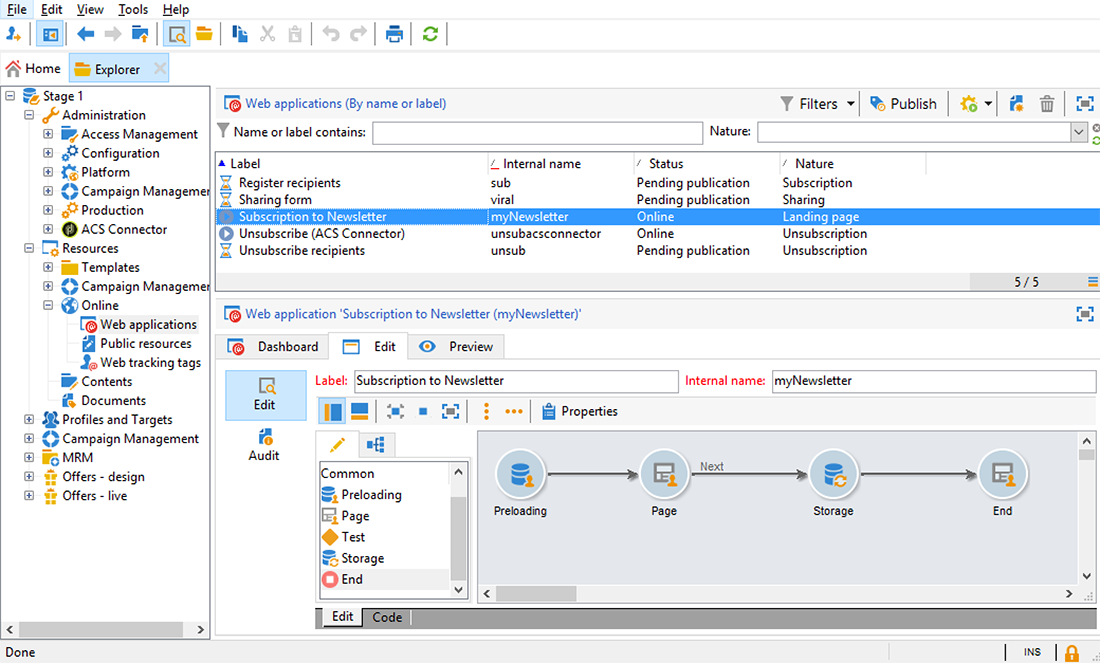This screenshot has width=1100, height=663.
Task: Open the Tools menu
Action: click(x=133, y=9)
